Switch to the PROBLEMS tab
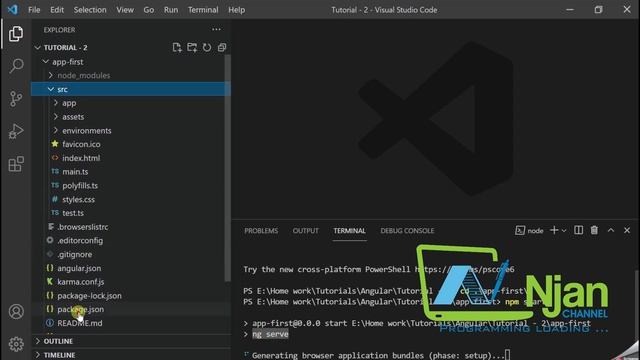The height and width of the screenshot is (360, 640). coord(261,231)
